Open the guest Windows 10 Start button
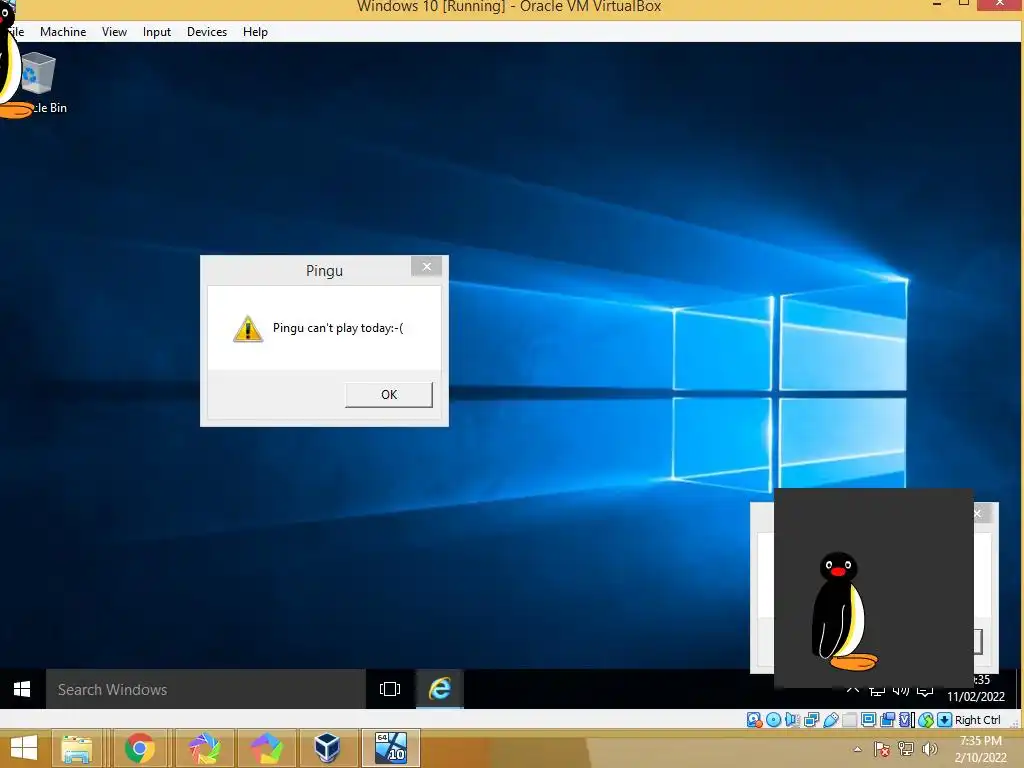The image size is (1024, 768). click(x=22, y=689)
